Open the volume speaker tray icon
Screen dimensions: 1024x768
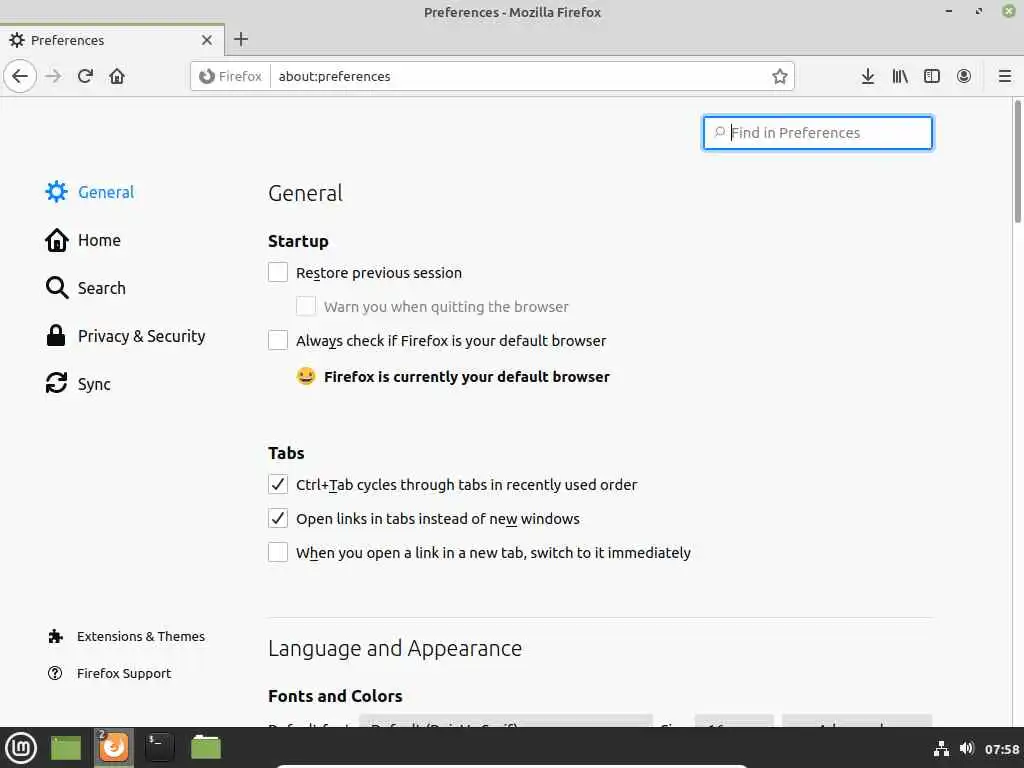click(x=967, y=748)
